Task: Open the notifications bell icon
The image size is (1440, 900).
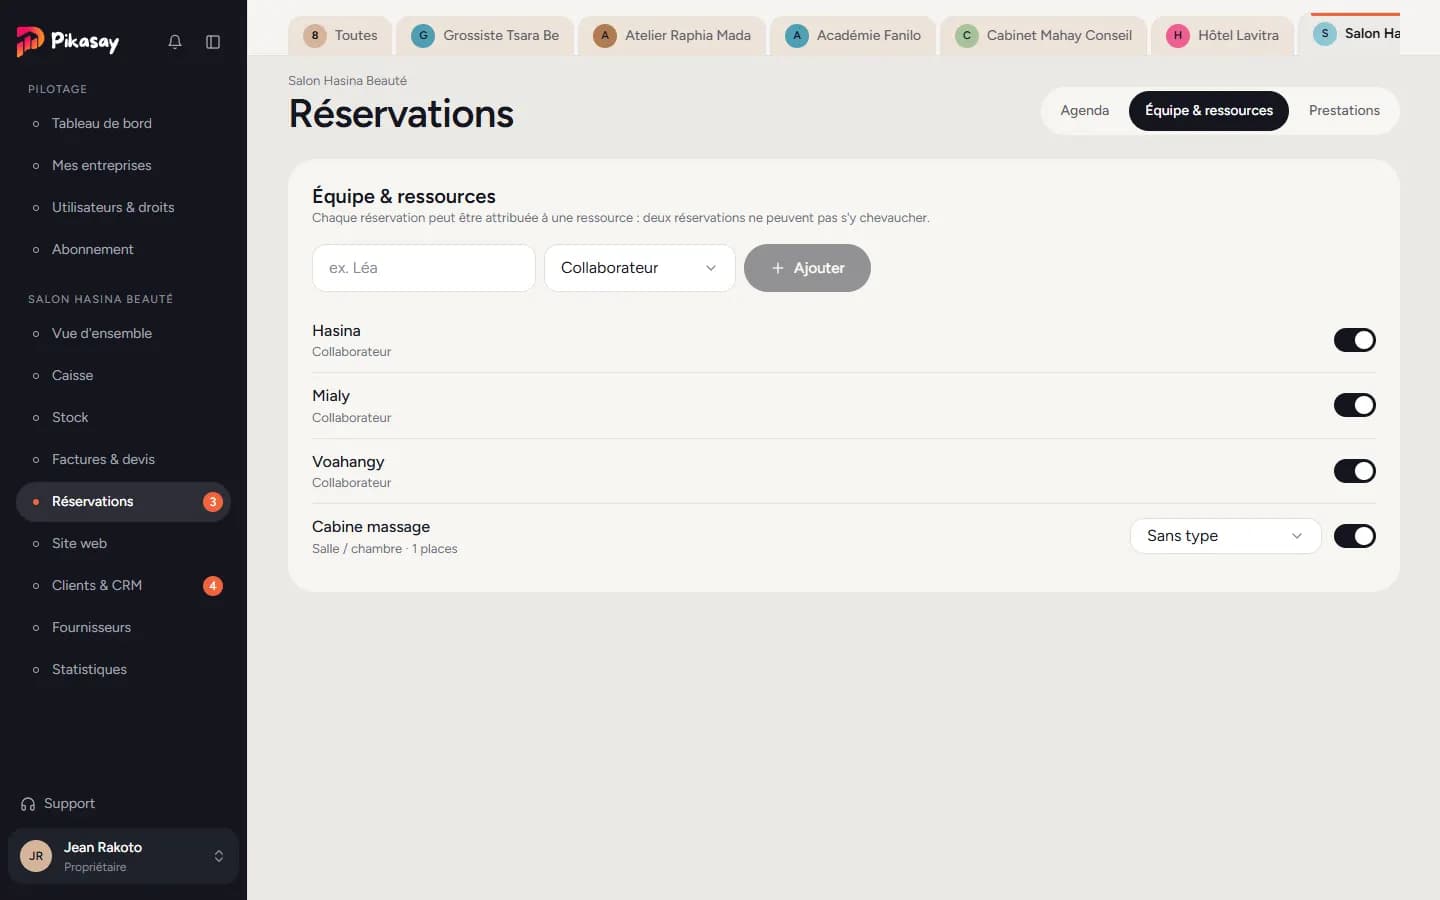Action: 175,42
